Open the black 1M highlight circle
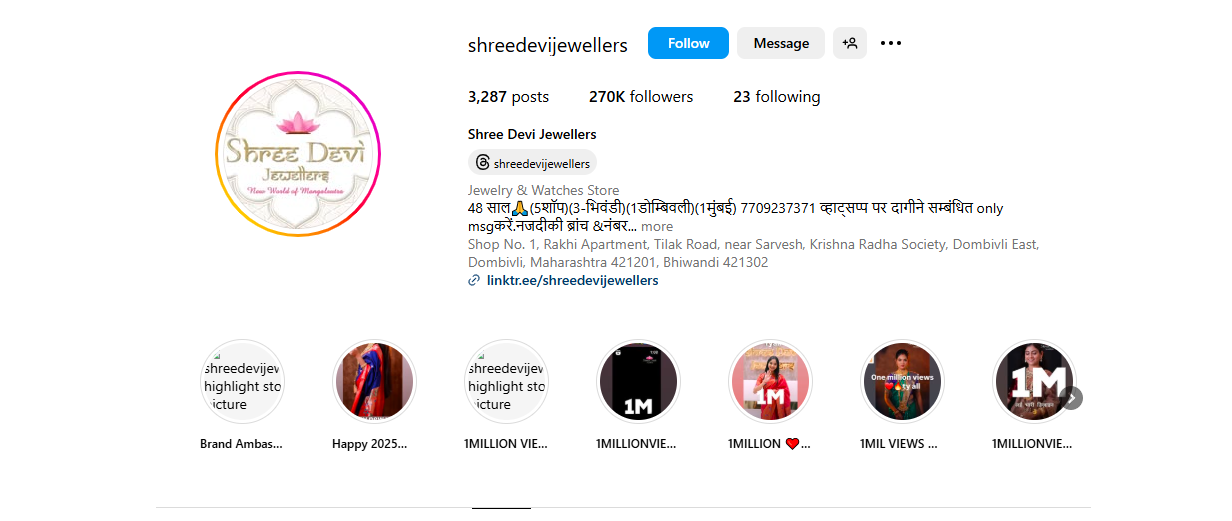The height and width of the screenshot is (521, 1232). 638,382
